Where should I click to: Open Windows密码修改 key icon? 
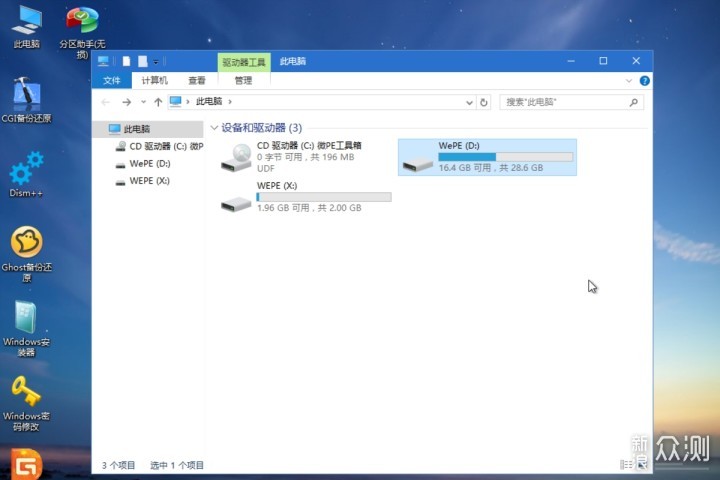coord(26,403)
